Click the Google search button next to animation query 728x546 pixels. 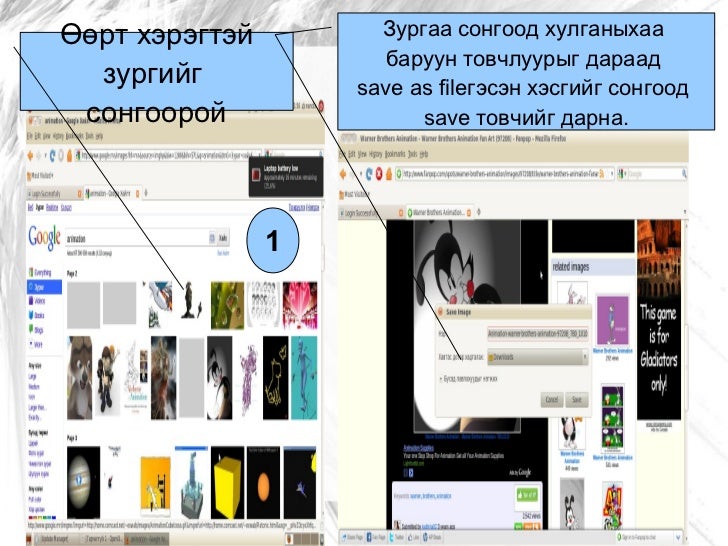click(x=223, y=238)
